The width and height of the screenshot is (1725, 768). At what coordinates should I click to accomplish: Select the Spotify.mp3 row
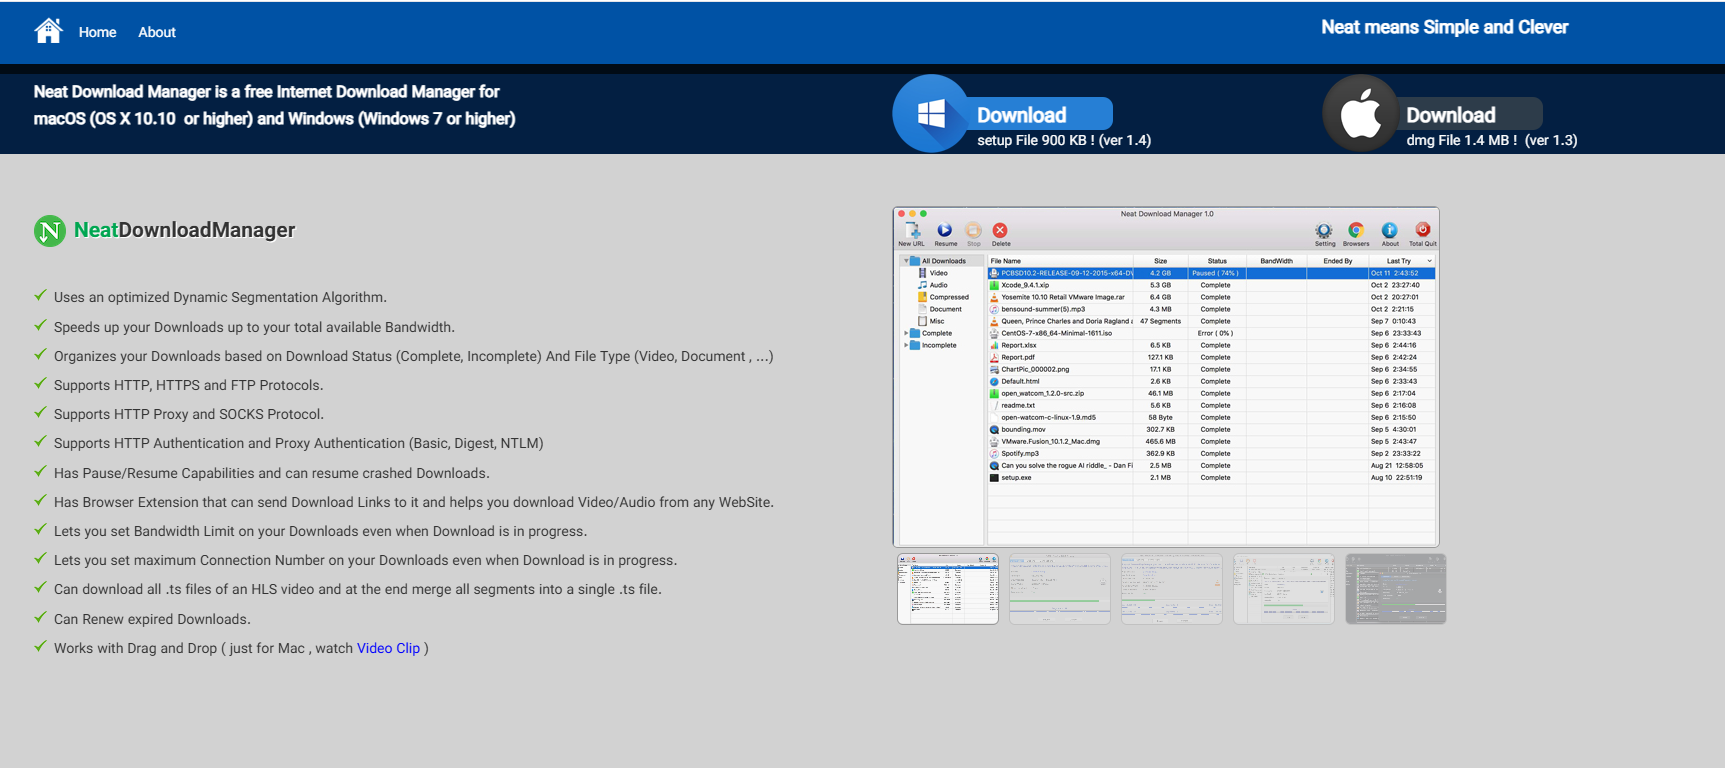(1211, 453)
